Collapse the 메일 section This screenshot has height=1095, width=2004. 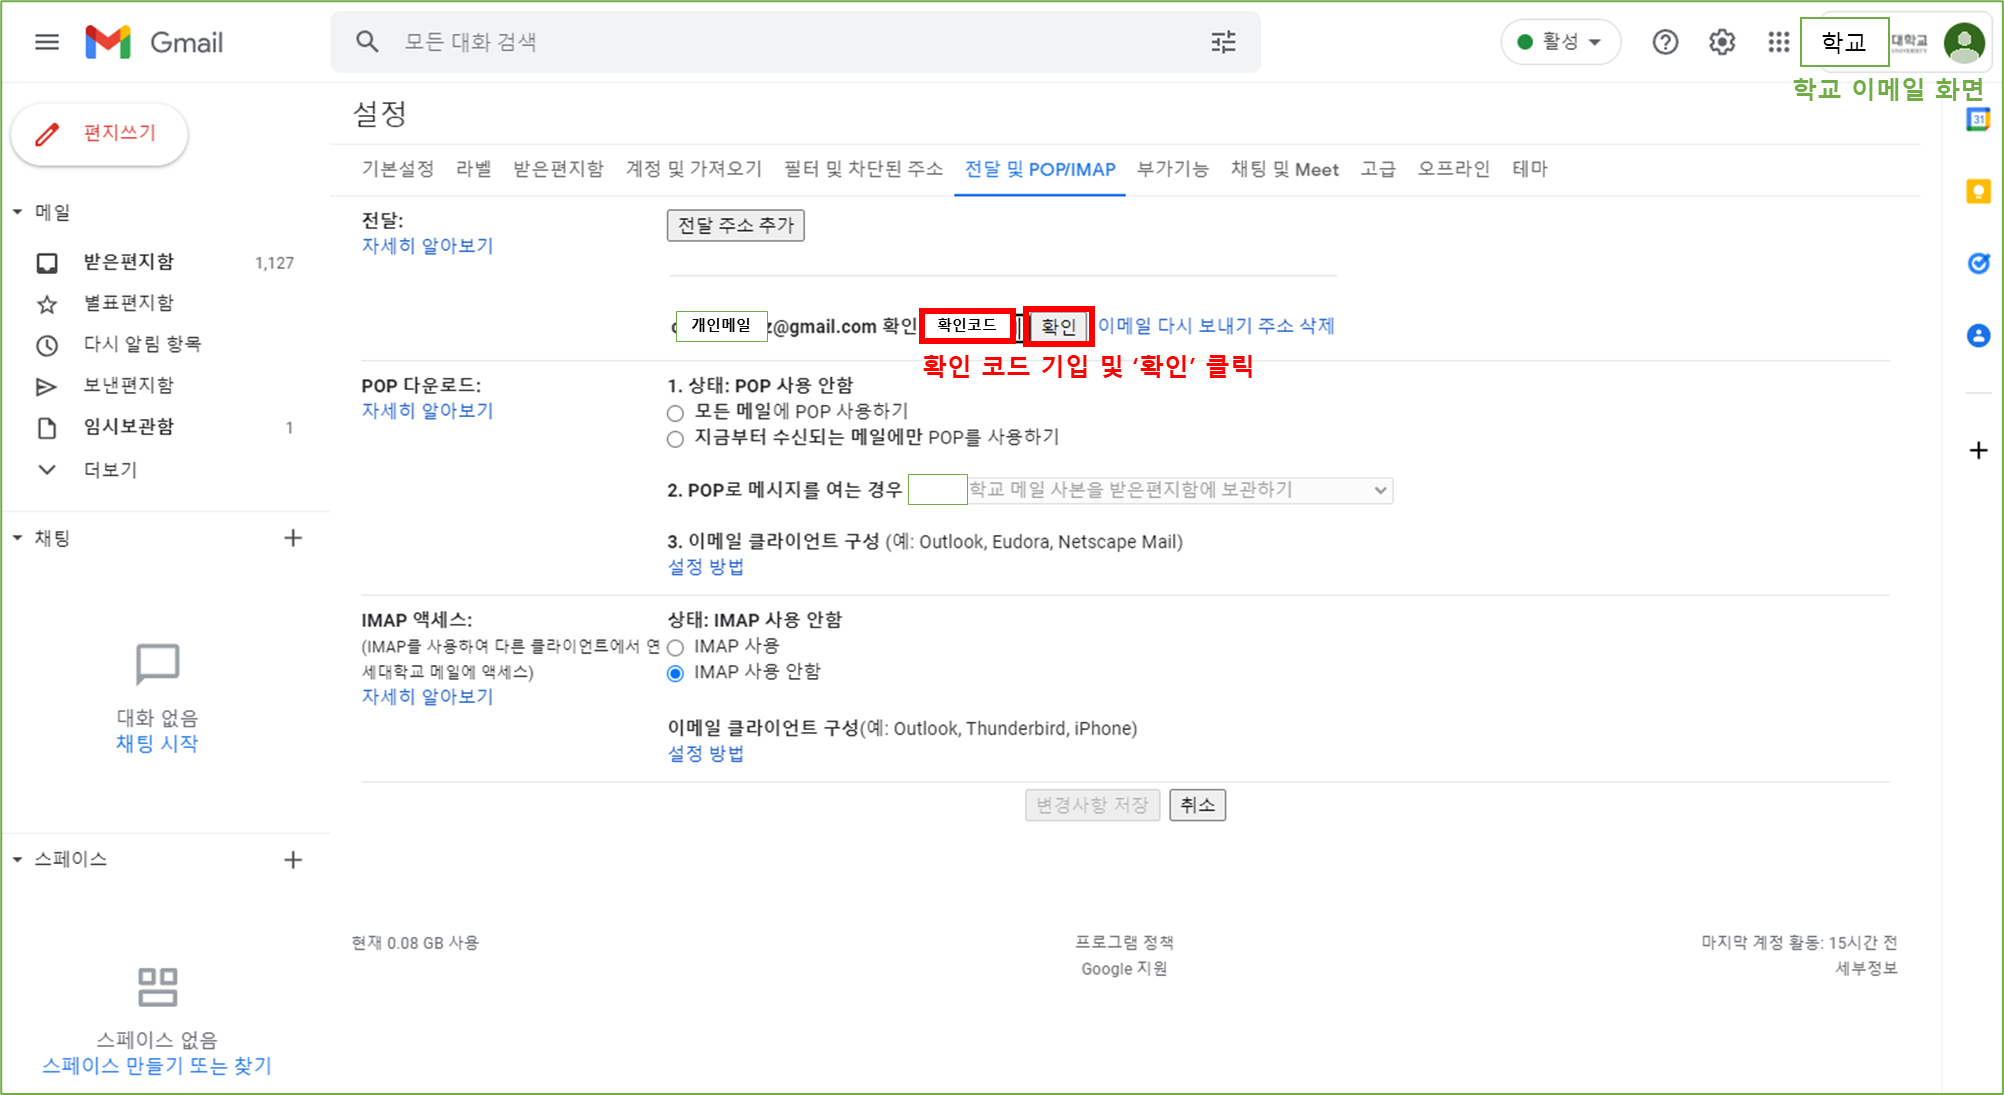[x=17, y=212]
